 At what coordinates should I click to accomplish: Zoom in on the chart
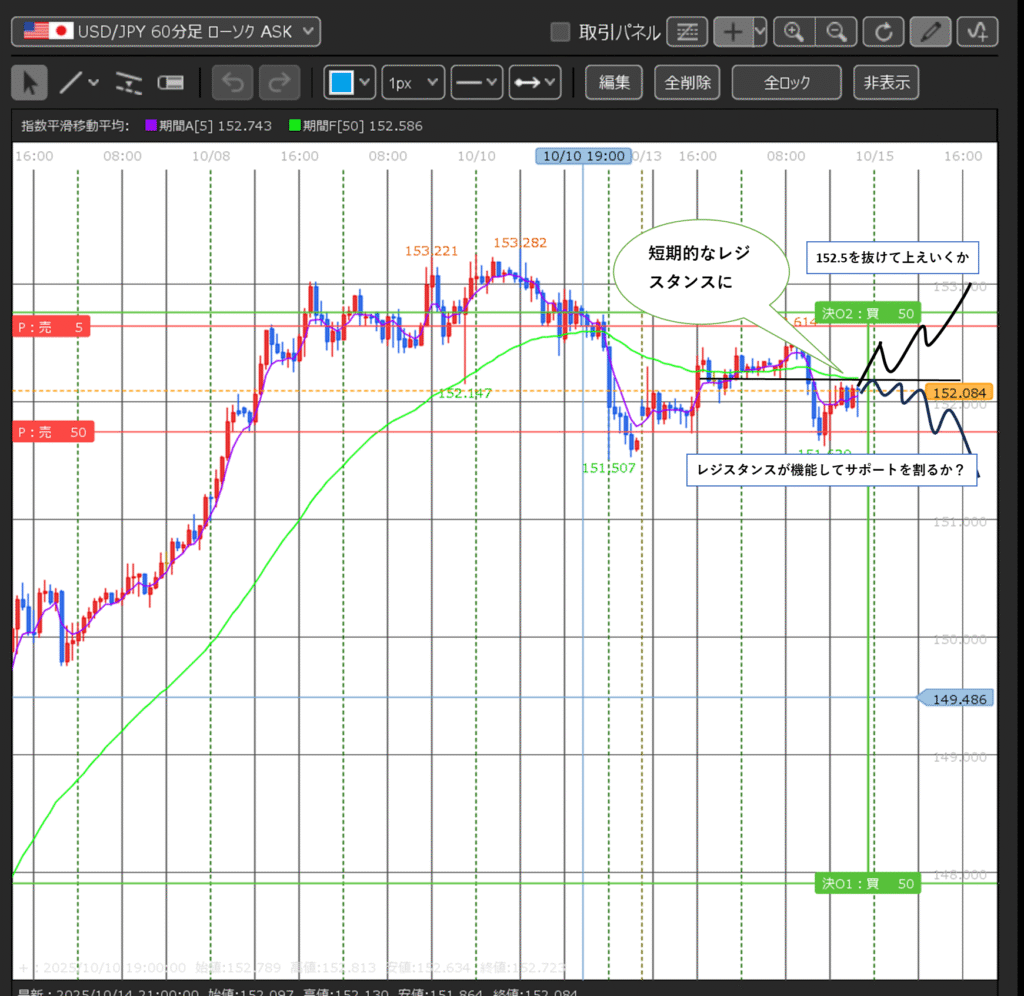pyautogui.click(x=795, y=32)
